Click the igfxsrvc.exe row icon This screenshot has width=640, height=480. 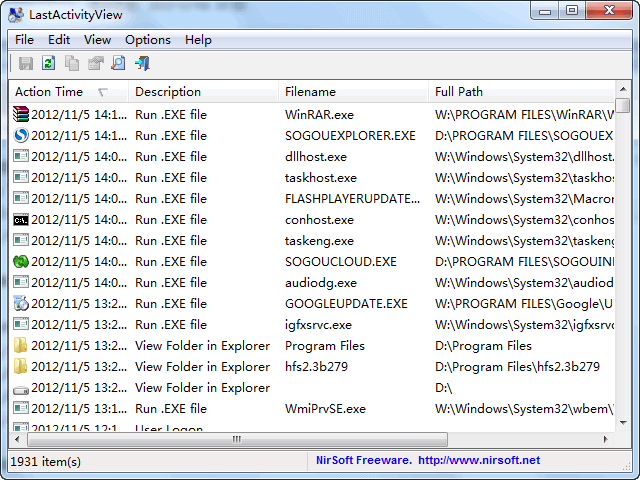pos(21,324)
